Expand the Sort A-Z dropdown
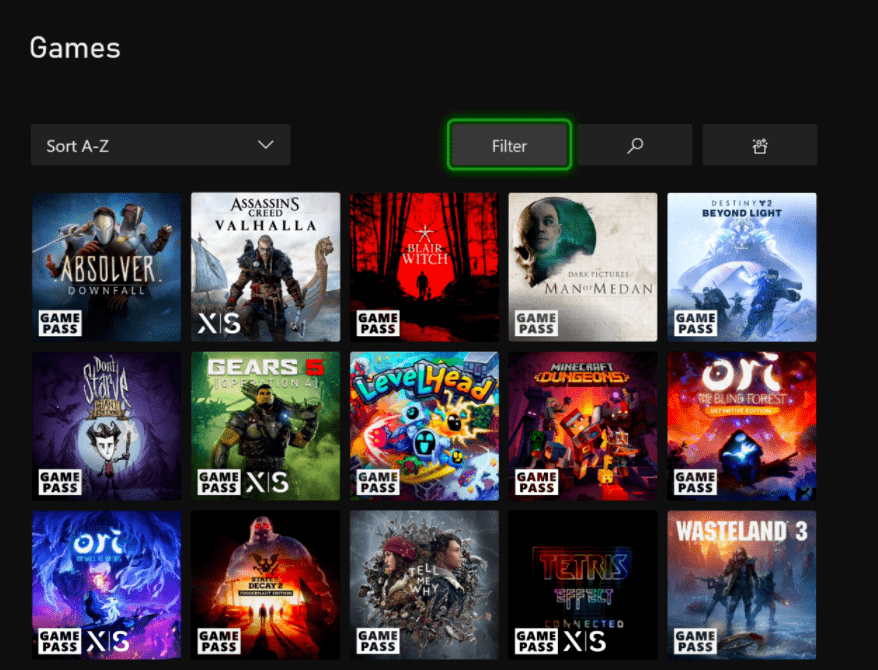Viewport: 878px width, 670px height. pyautogui.click(x=160, y=146)
